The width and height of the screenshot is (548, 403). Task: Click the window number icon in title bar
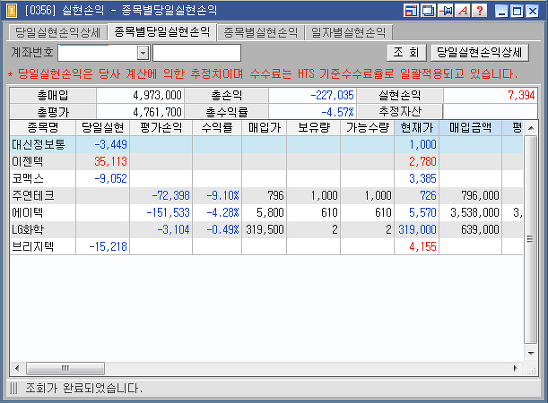(12, 10)
